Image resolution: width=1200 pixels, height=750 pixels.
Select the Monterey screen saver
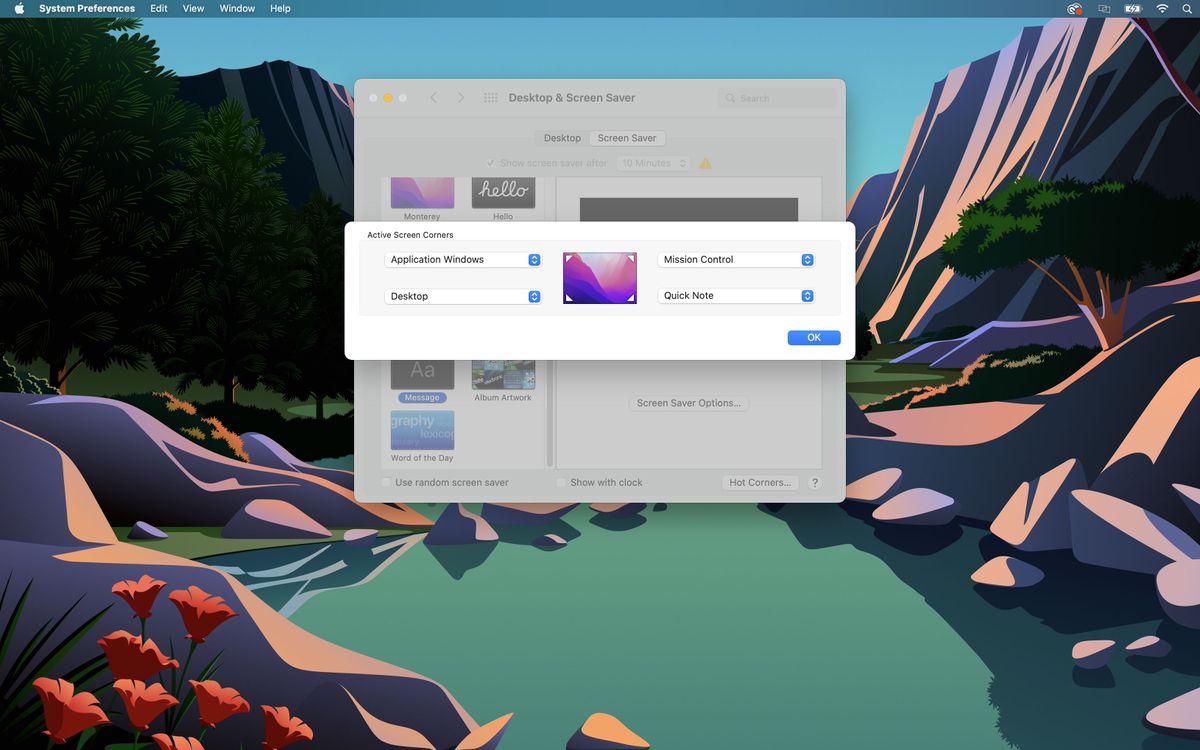(421, 190)
